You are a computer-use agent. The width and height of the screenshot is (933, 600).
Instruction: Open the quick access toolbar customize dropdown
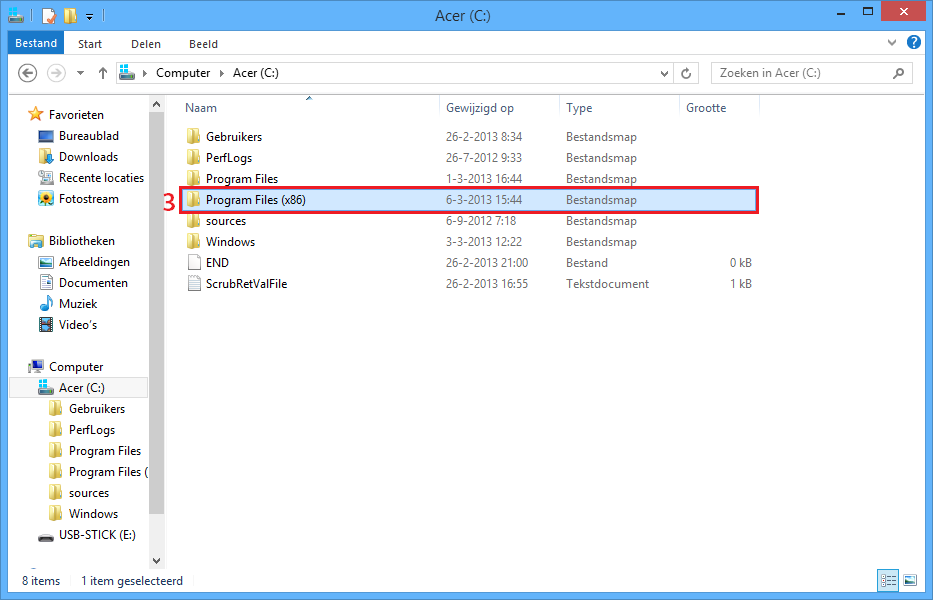pos(88,15)
